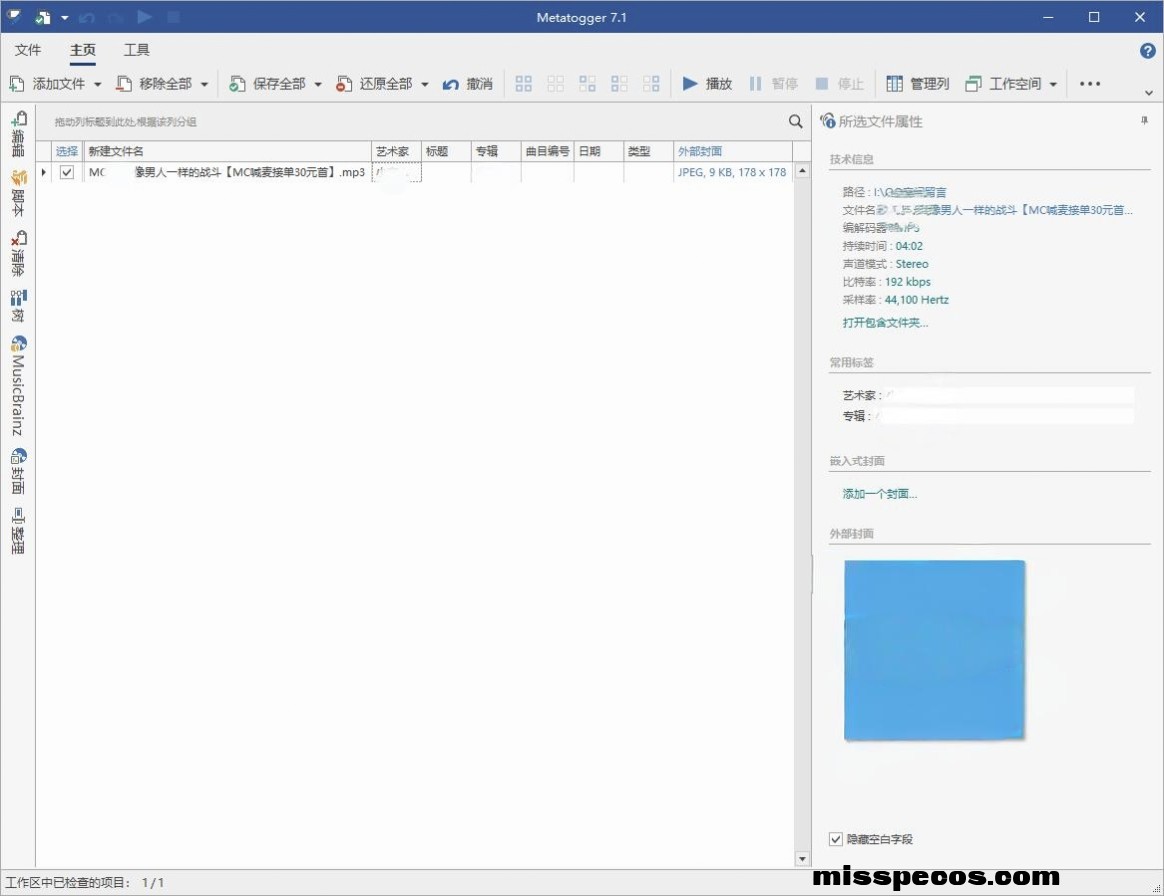
Task: Switch to the 主页 tab
Action: point(82,50)
